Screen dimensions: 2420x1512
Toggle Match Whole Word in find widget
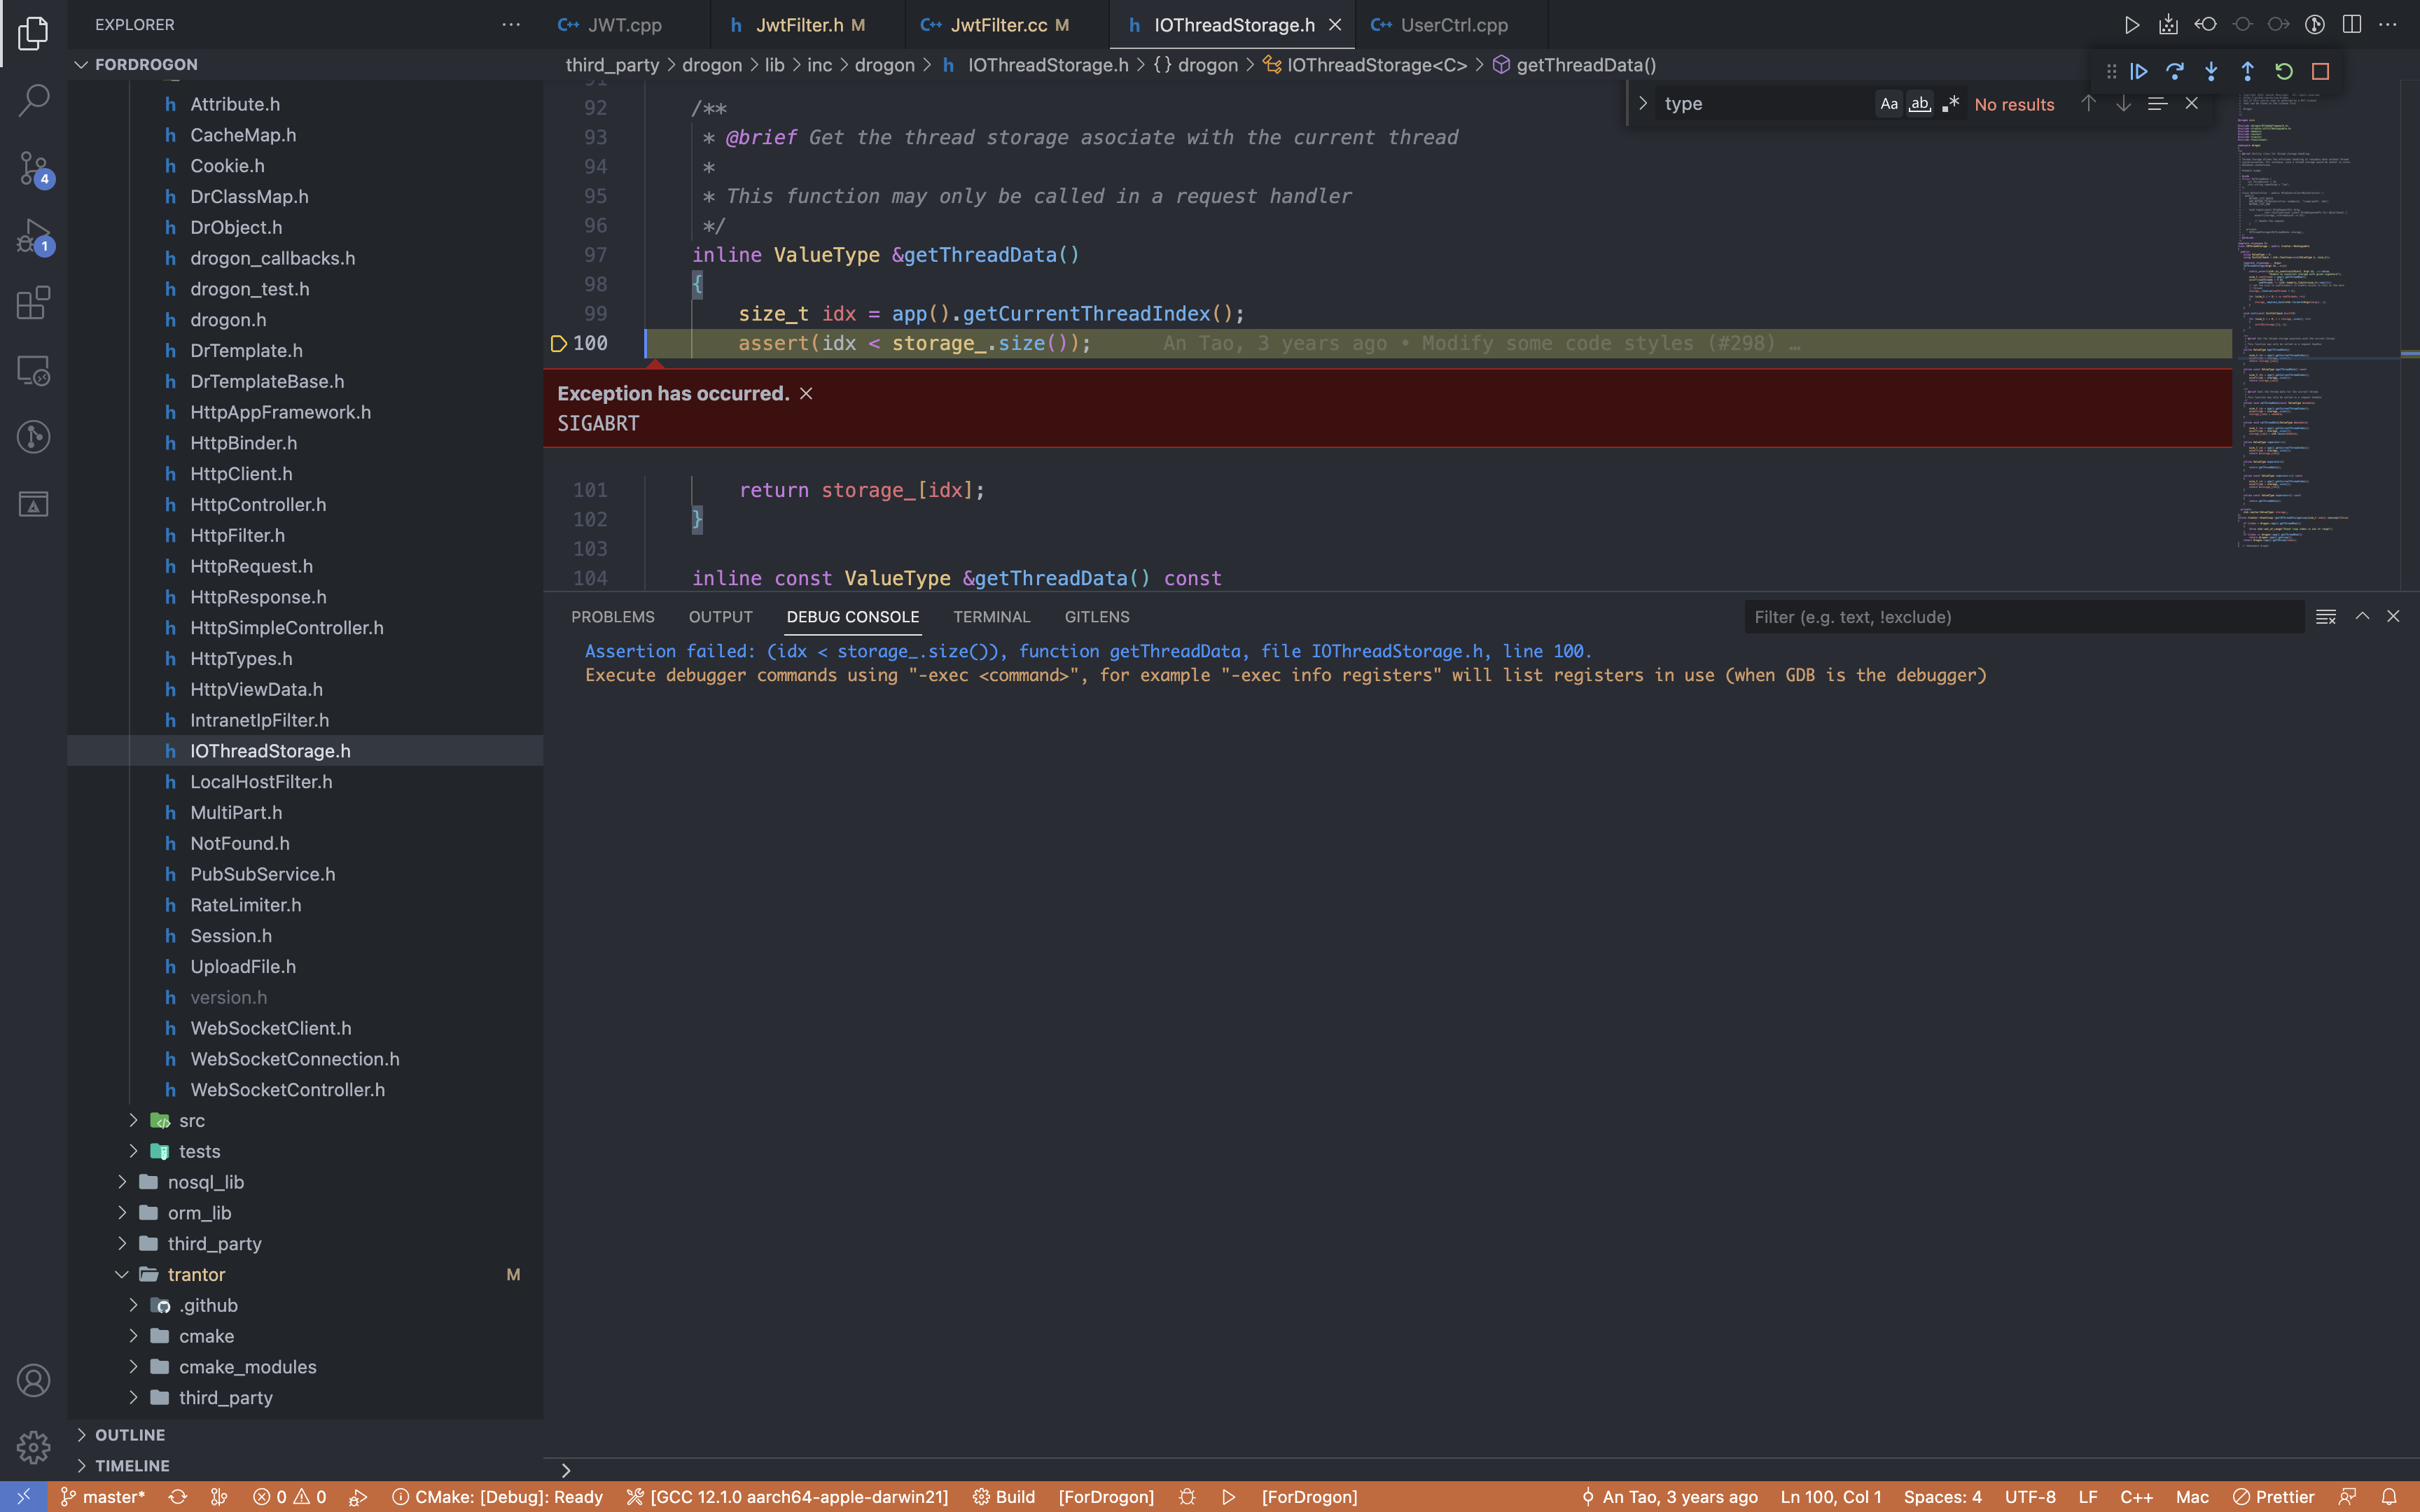[1920, 104]
